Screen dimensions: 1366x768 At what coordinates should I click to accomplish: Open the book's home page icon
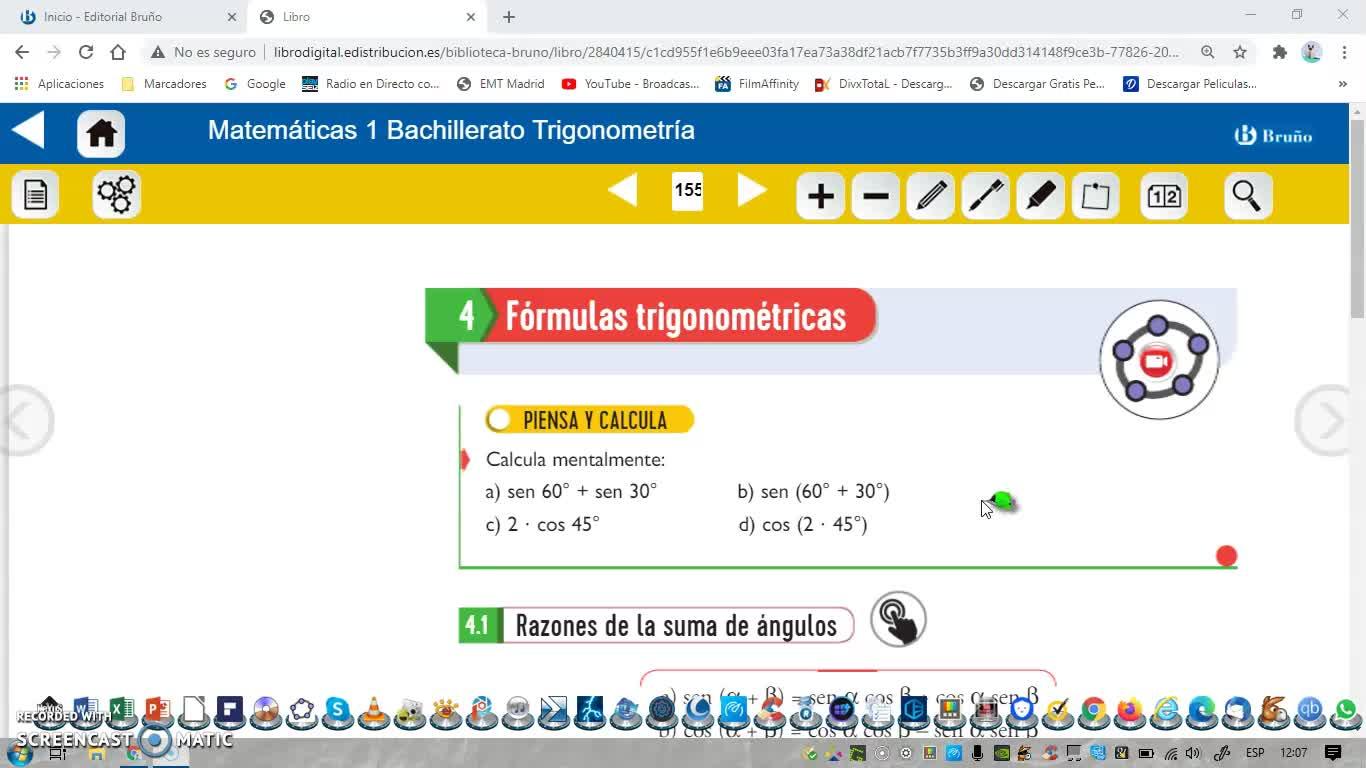(101, 134)
